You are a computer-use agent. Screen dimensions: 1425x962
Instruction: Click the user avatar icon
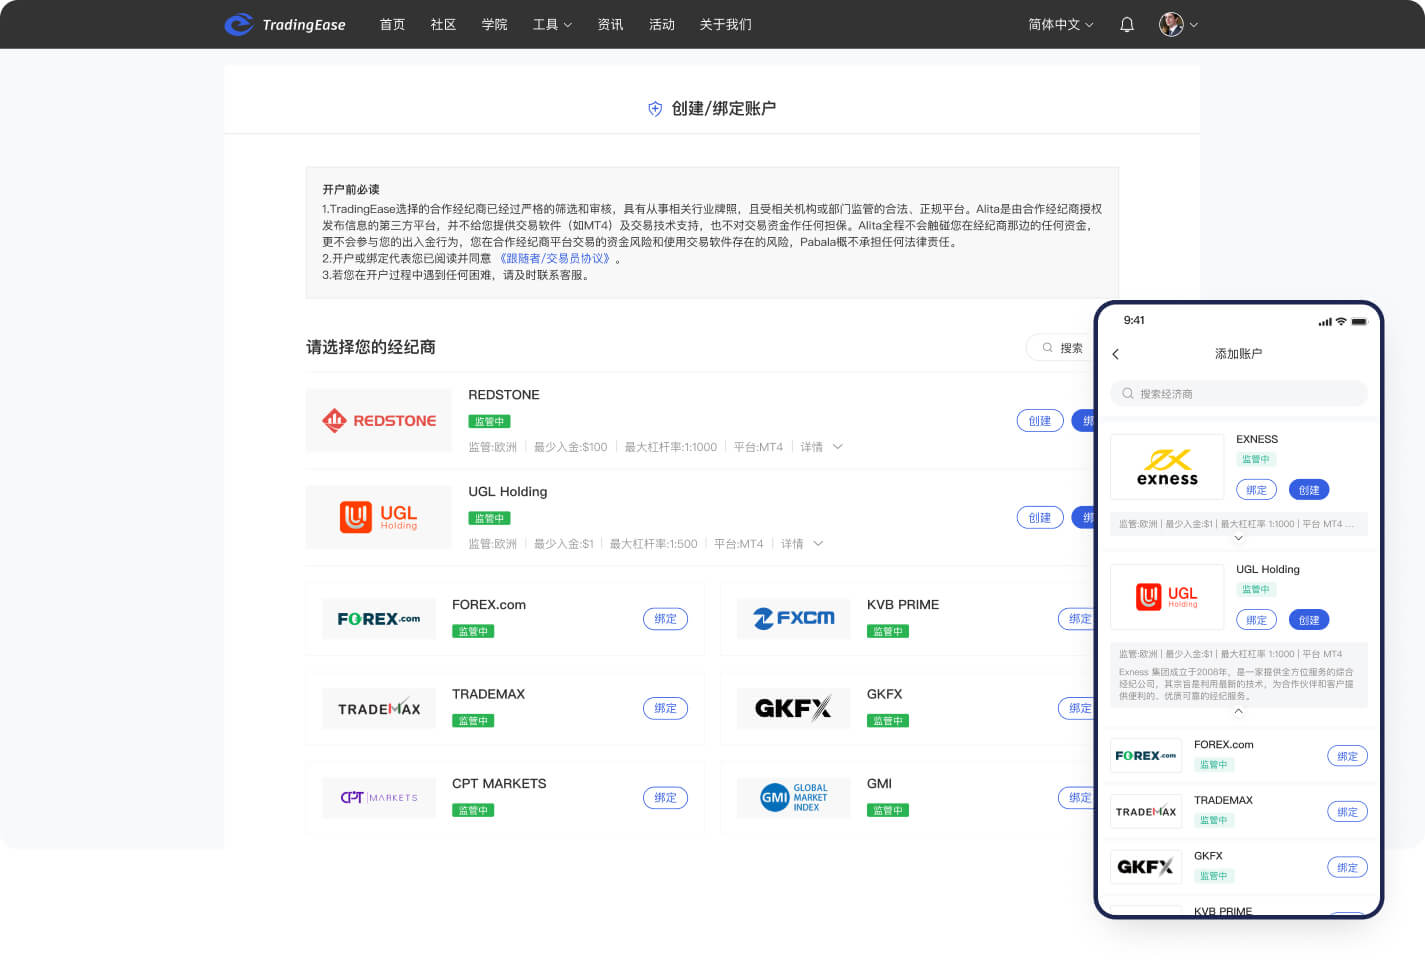pos(1171,24)
